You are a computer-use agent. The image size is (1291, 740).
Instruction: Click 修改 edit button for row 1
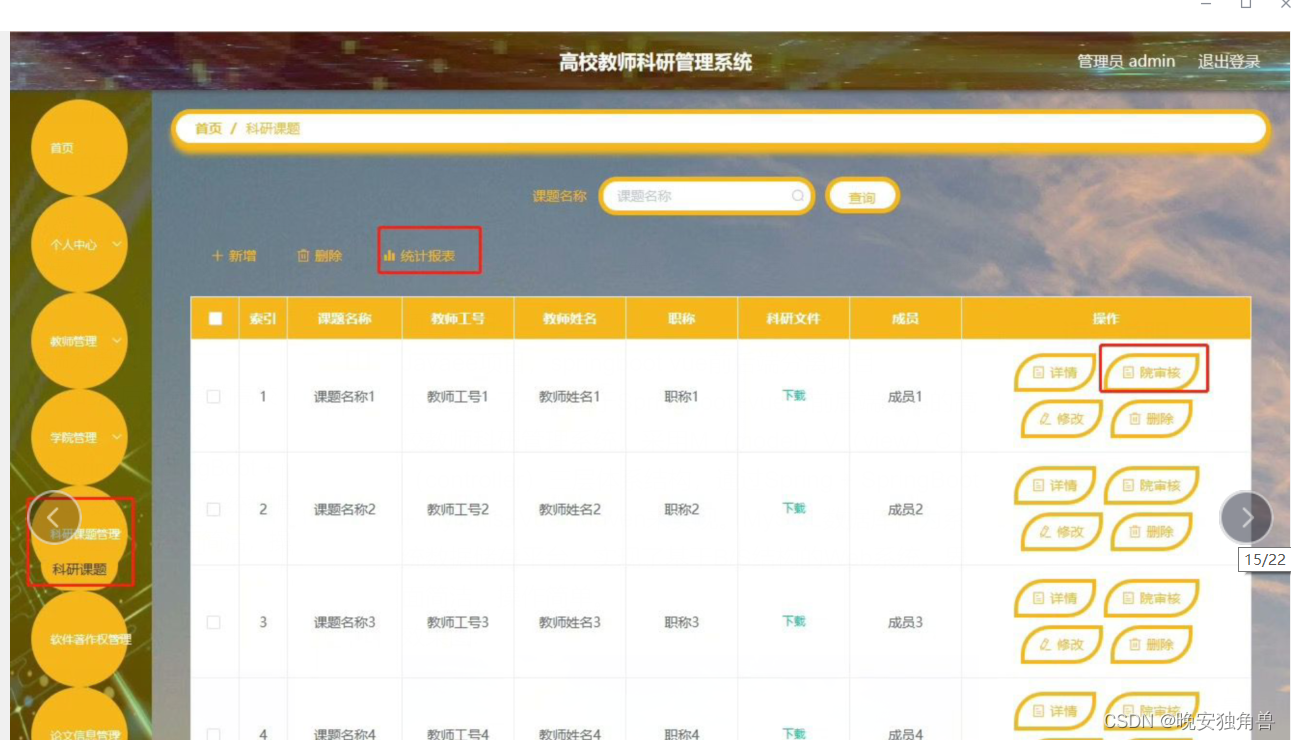click(x=1061, y=419)
